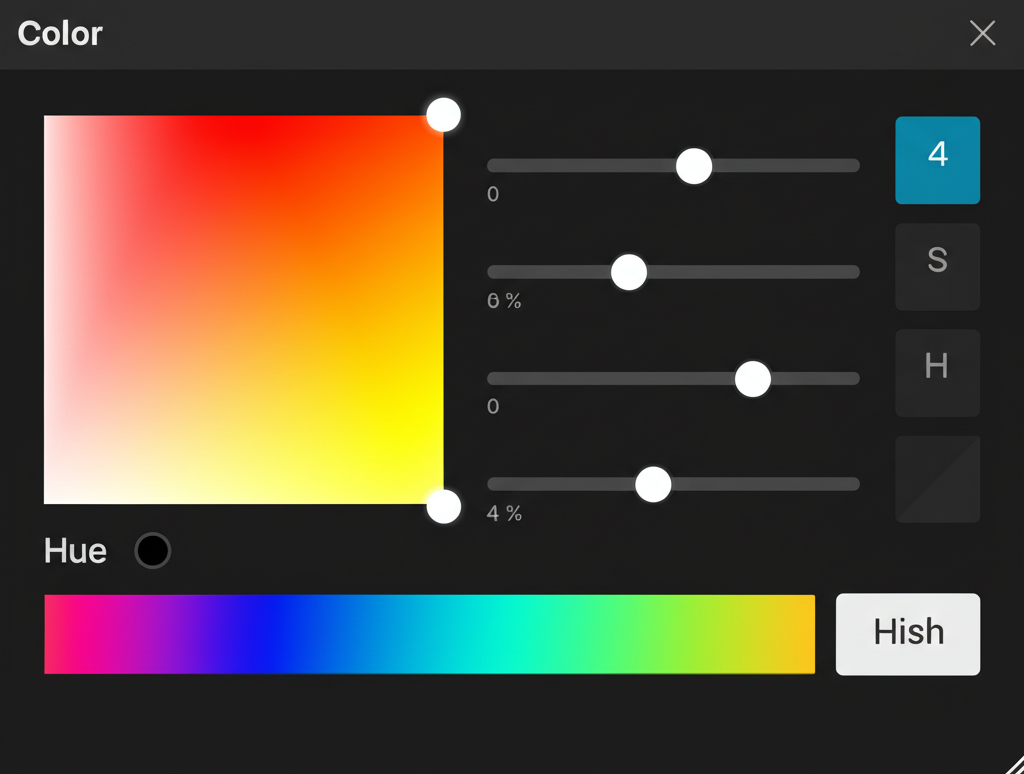1024x774 pixels.
Task: Click the slider knob above "6 %"
Action: click(x=629, y=272)
